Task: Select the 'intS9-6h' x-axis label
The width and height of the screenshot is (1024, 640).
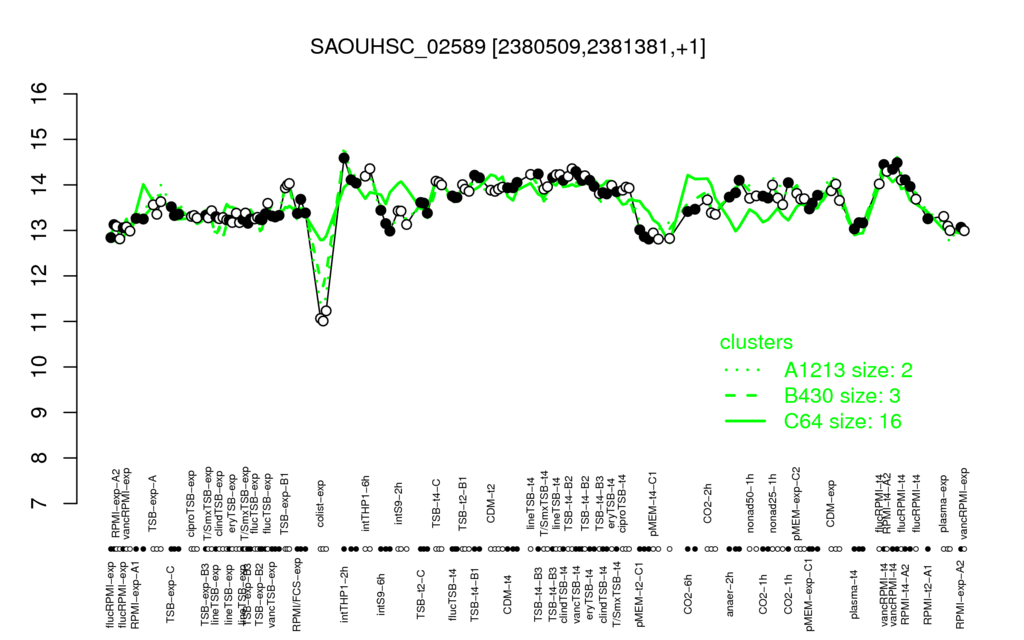Action: coord(381,594)
